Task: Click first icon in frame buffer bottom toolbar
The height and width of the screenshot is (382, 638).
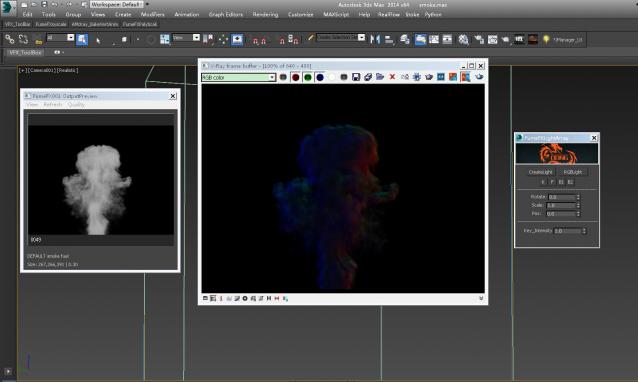Action: click(205, 299)
